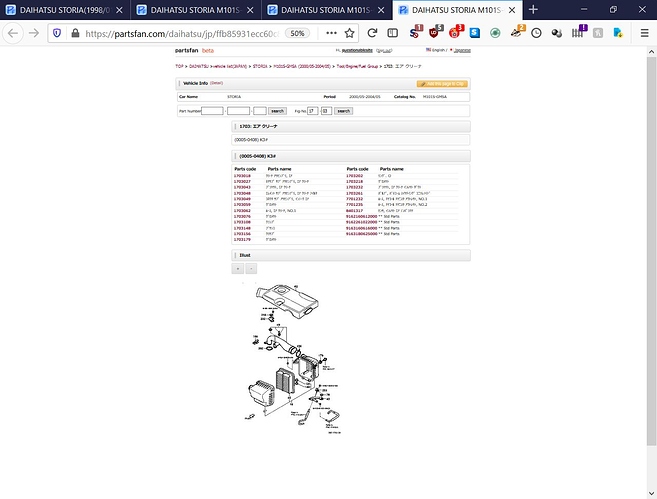Open parts code 1703062 link
Screen dimensions: 657x499
pyautogui.click(x=242, y=211)
